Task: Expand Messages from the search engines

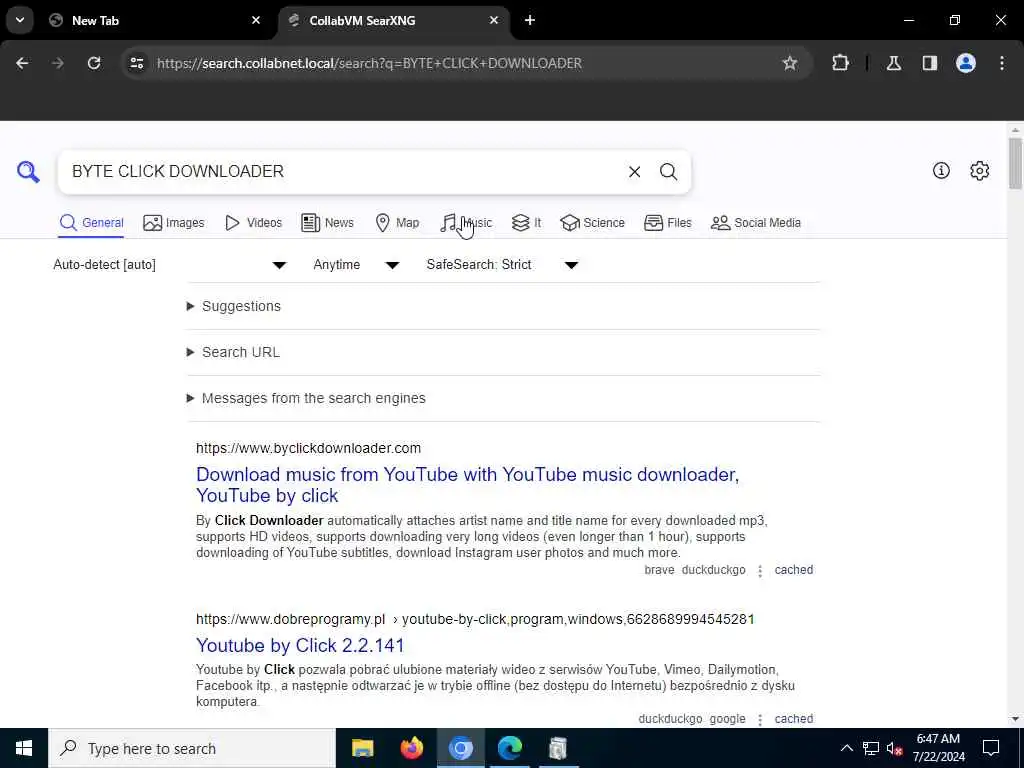Action: (x=306, y=398)
